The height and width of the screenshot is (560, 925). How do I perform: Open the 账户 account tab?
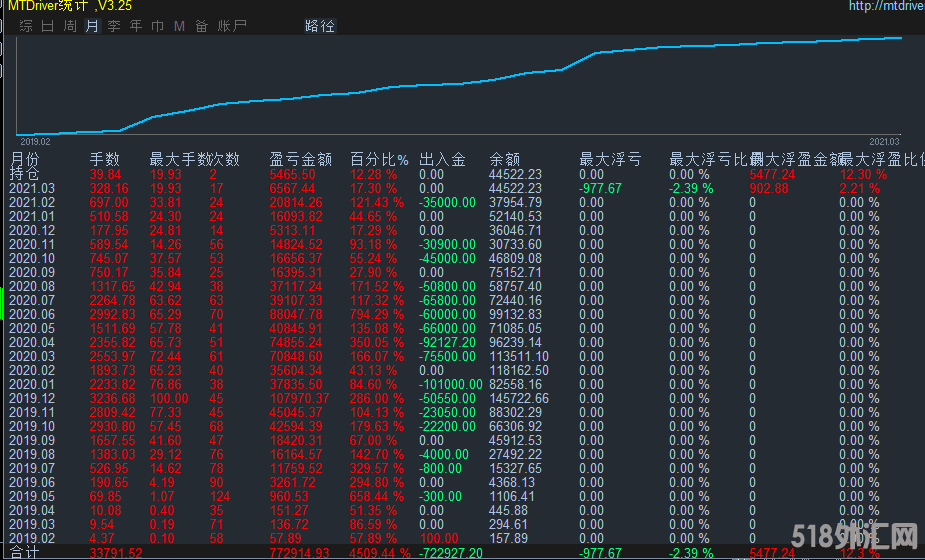232,26
